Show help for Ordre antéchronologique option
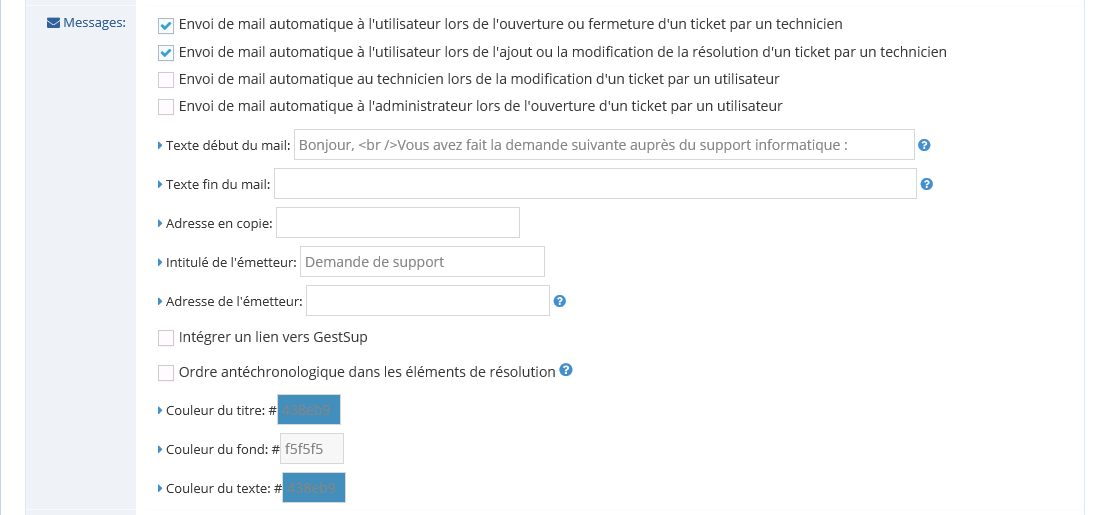The image size is (1102, 515). [x=566, y=370]
